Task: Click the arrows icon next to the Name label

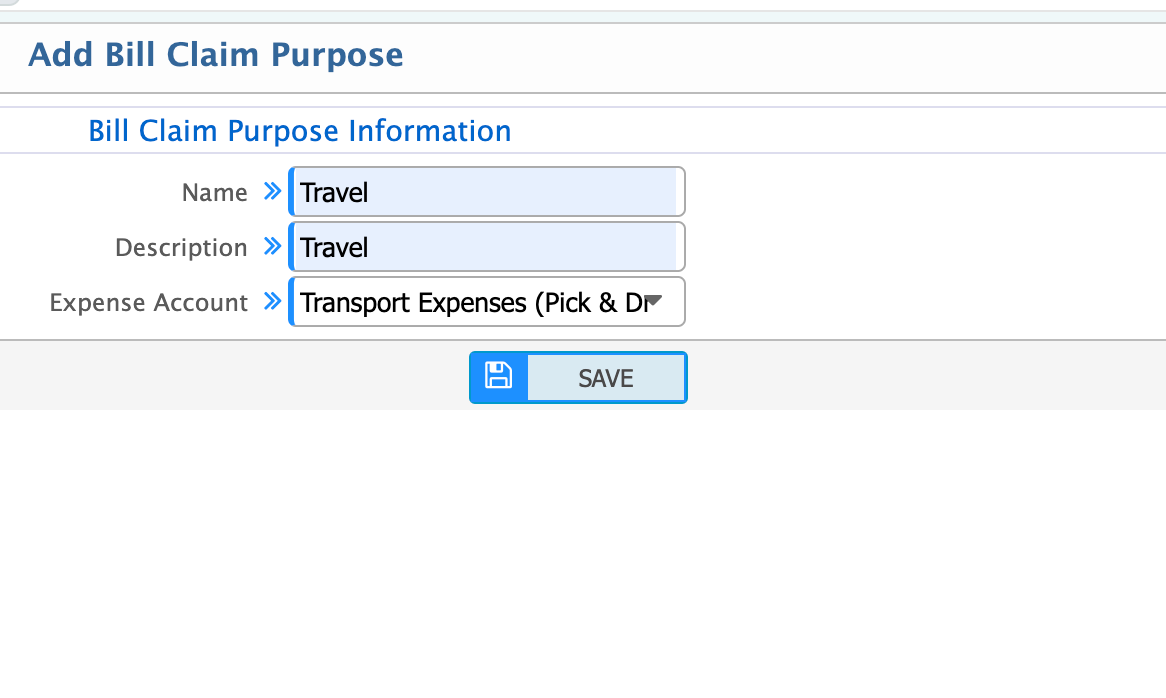Action: [272, 192]
